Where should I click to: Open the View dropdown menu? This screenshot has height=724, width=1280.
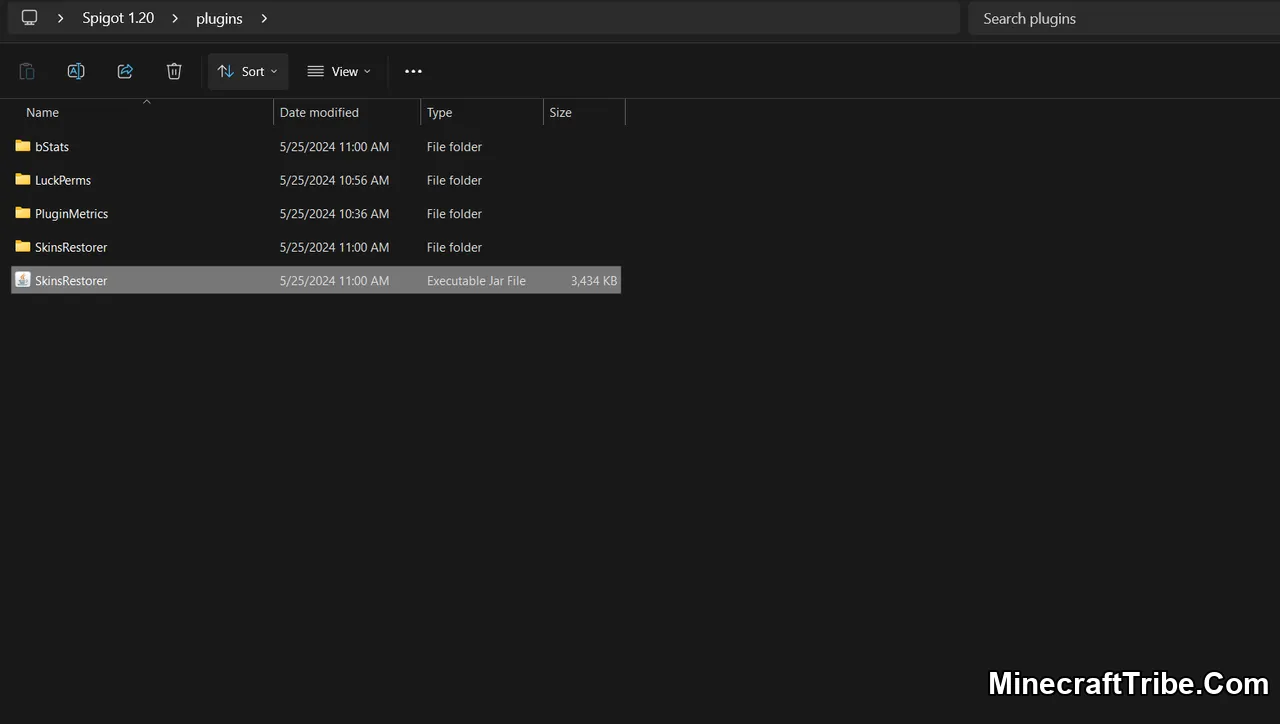pos(339,71)
